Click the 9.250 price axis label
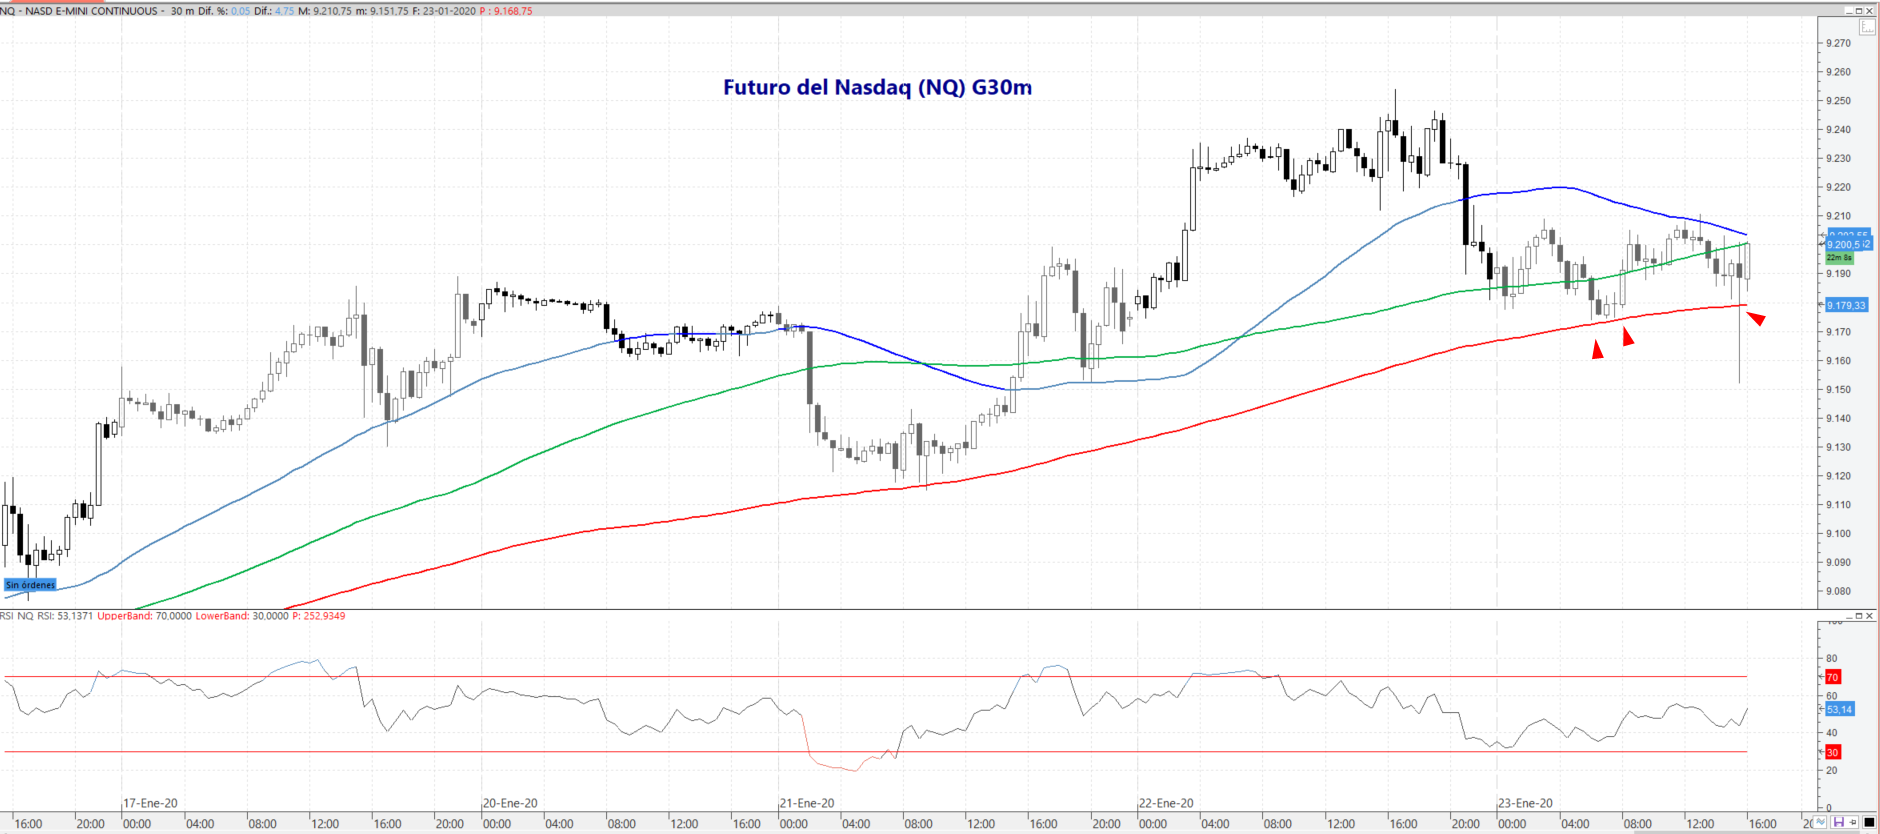The height and width of the screenshot is (834, 1880). pos(1838,101)
